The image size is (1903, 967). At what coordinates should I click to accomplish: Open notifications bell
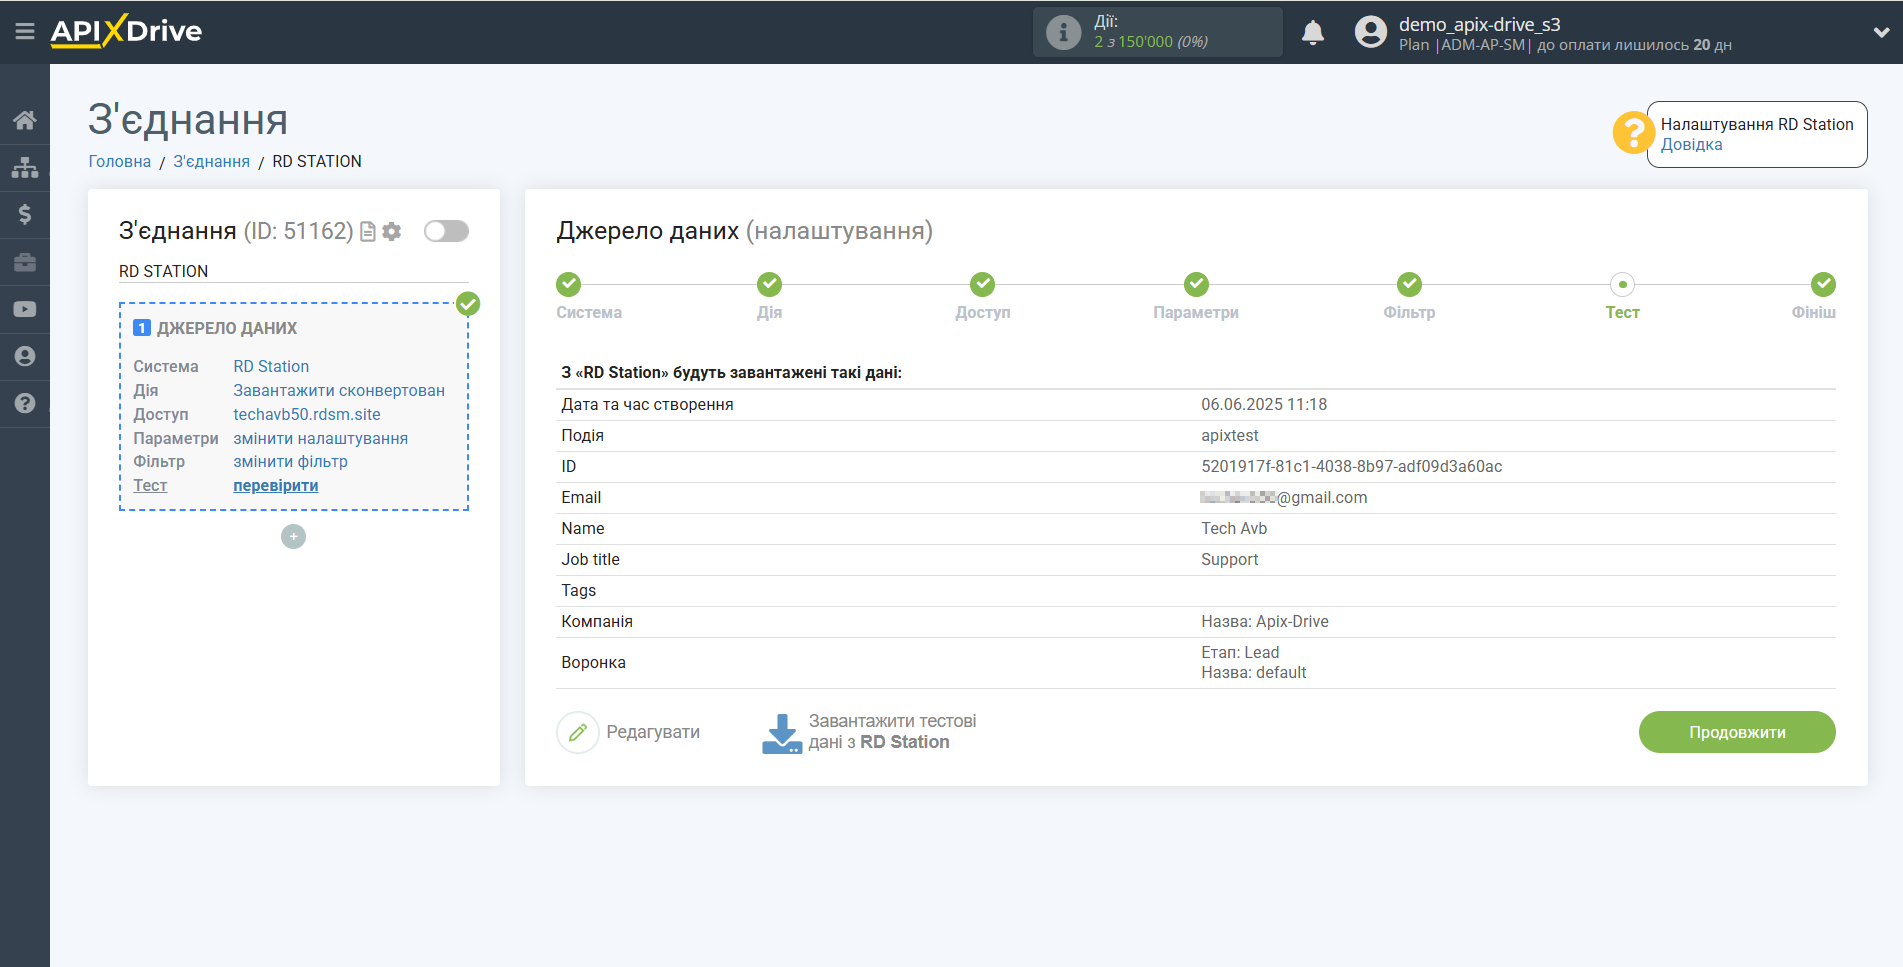(1313, 32)
